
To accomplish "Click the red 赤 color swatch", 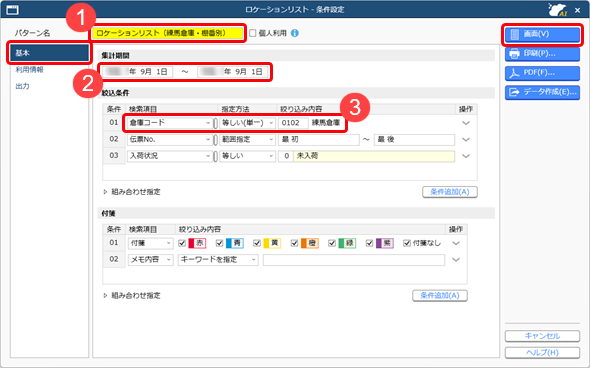I will (197, 243).
